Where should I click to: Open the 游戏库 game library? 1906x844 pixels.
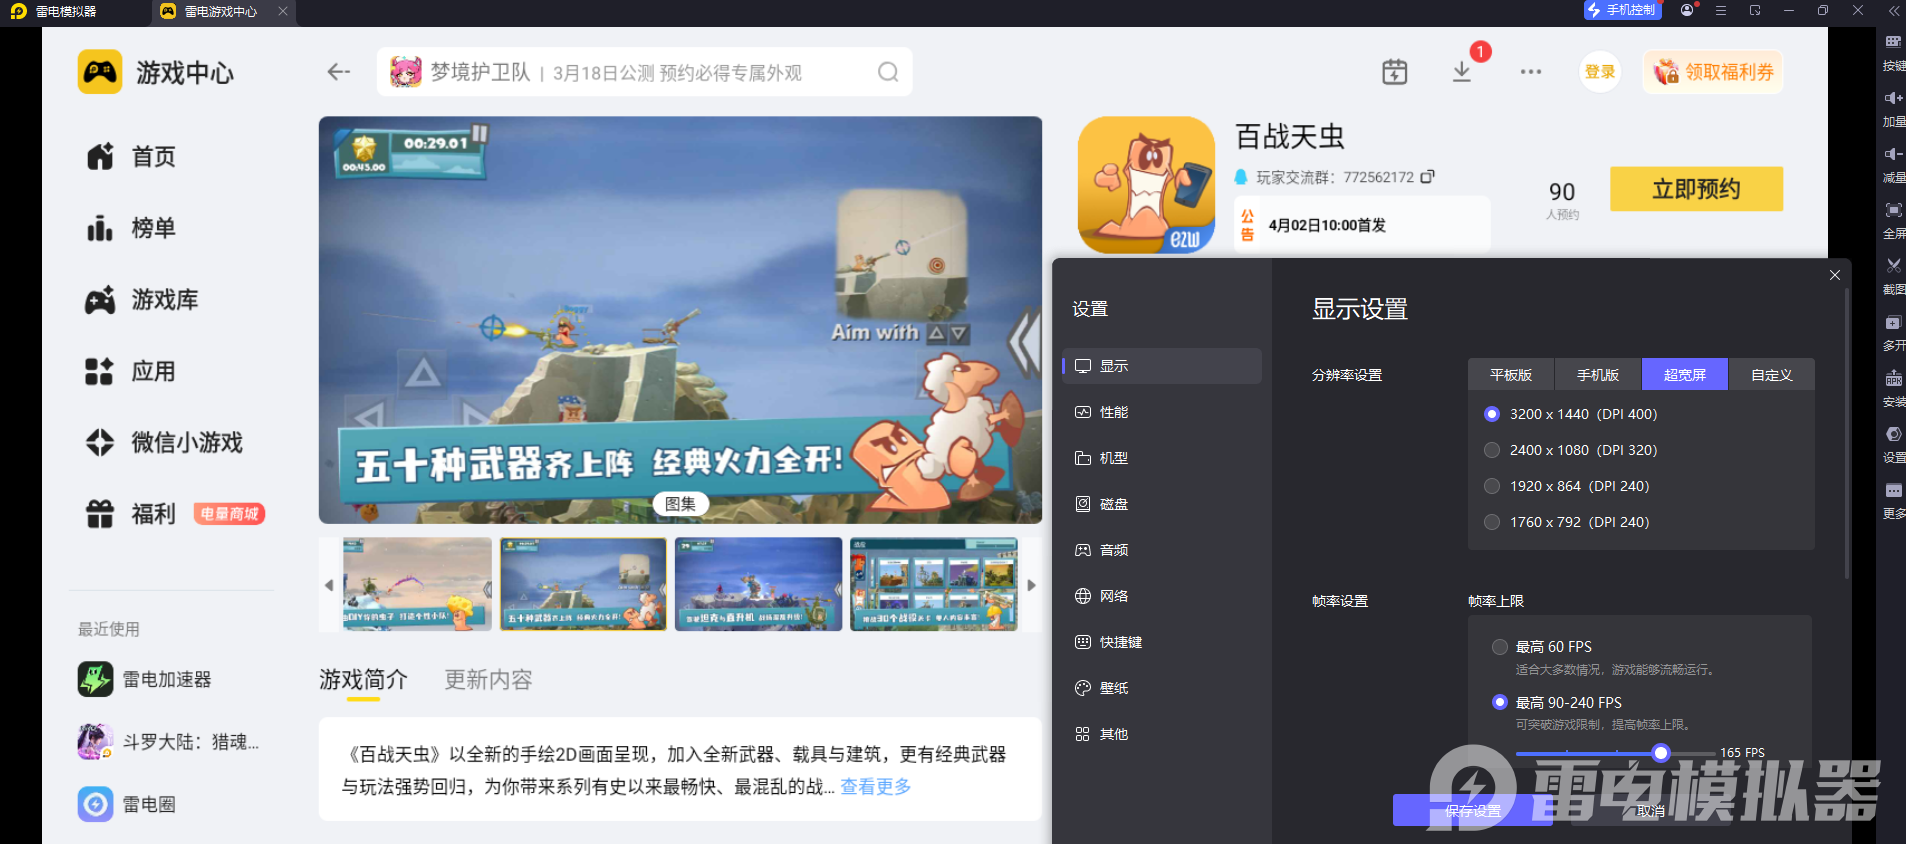[x=143, y=300]
